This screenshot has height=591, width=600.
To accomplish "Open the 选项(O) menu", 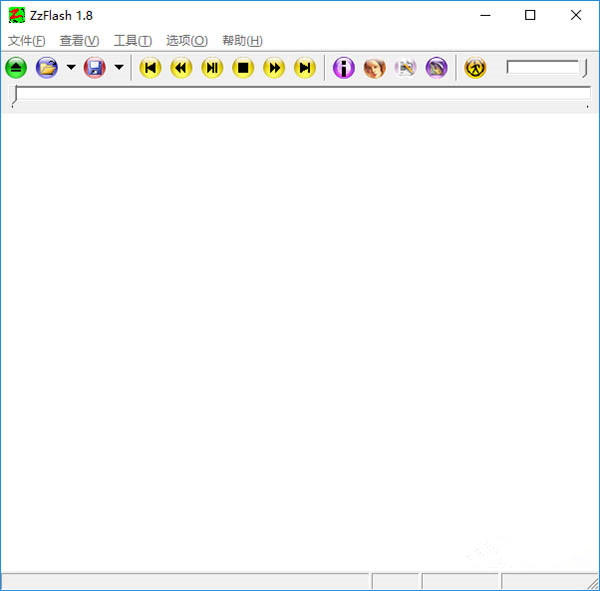I will coord(186,41).
